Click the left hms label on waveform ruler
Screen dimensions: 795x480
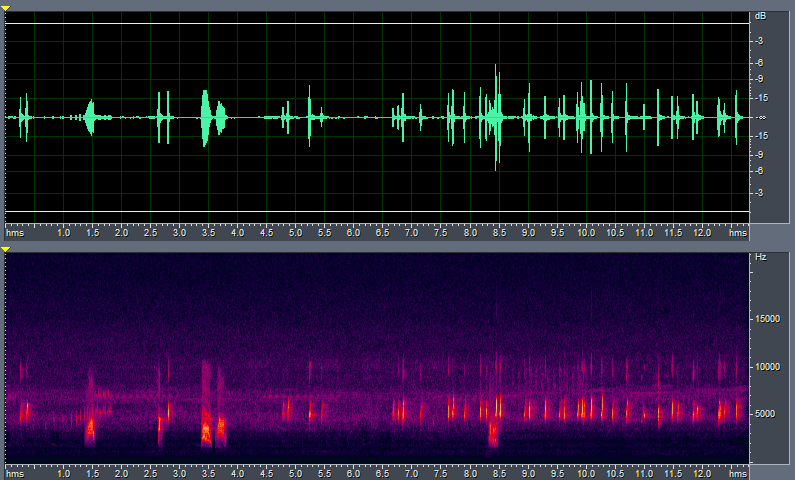(15, 233)
